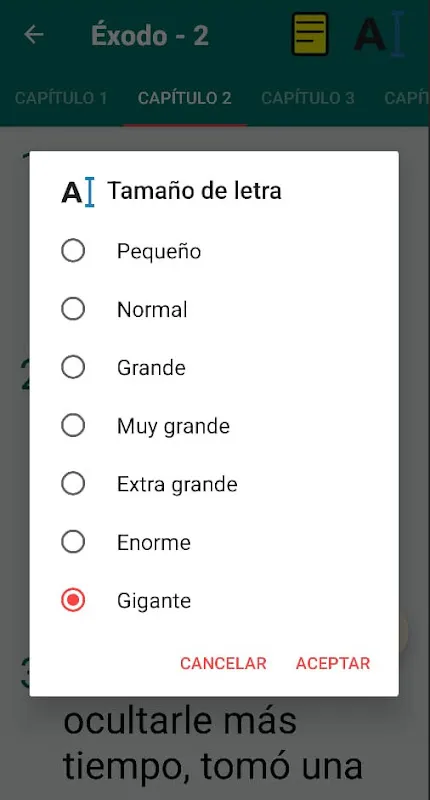Choose the Grande radio option
This screenshot has height=800, width=430.
click(x=73, y=367)
